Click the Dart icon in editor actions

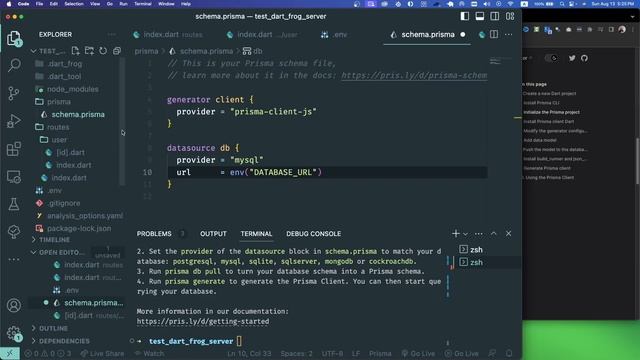tap(482, 35)
